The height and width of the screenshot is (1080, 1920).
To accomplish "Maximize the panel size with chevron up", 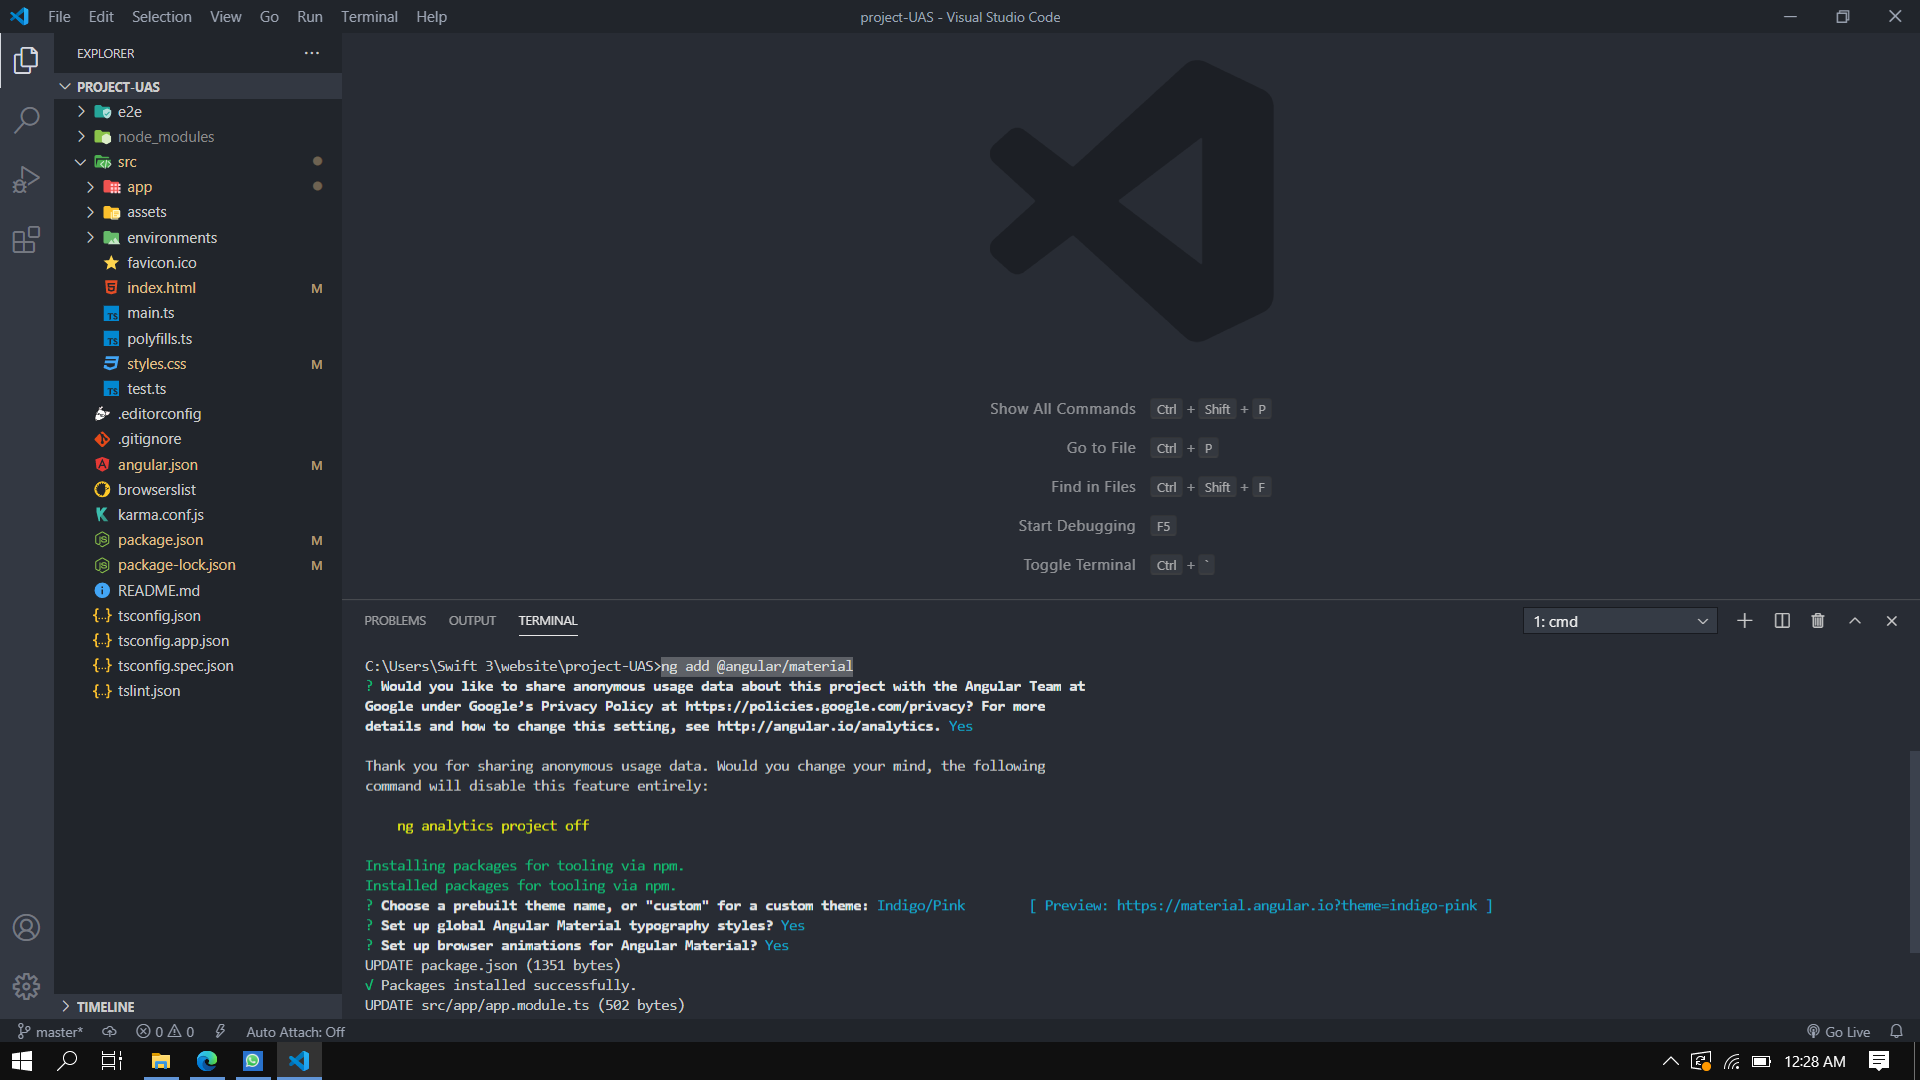I will coord(1855,621).
